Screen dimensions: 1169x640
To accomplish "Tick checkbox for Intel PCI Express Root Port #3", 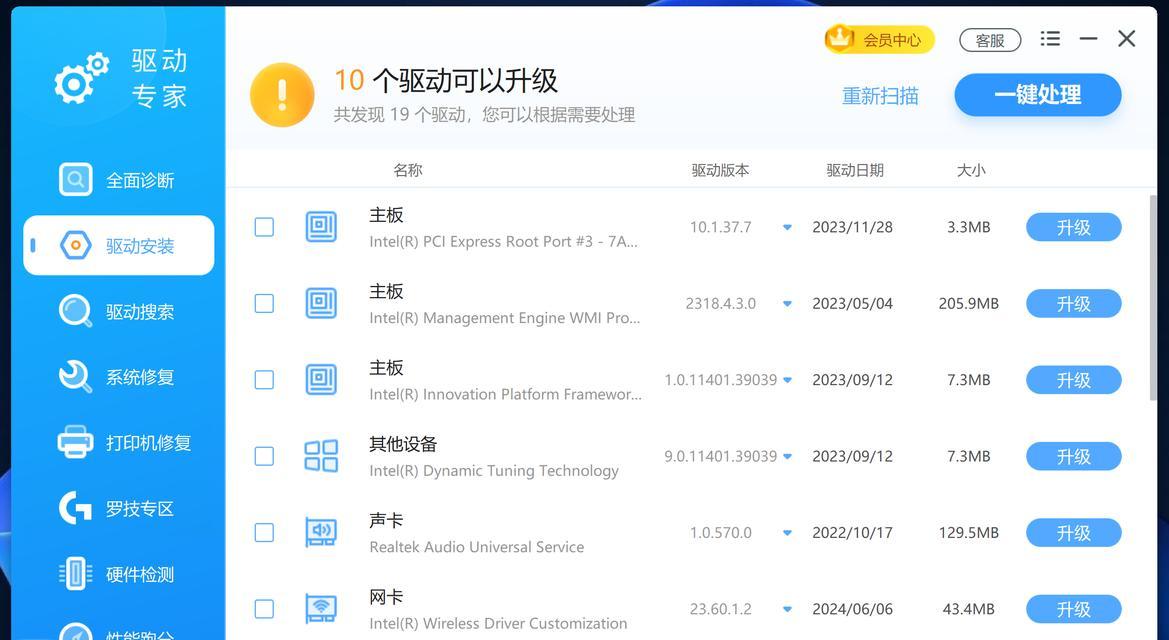I will pos(264,227).
